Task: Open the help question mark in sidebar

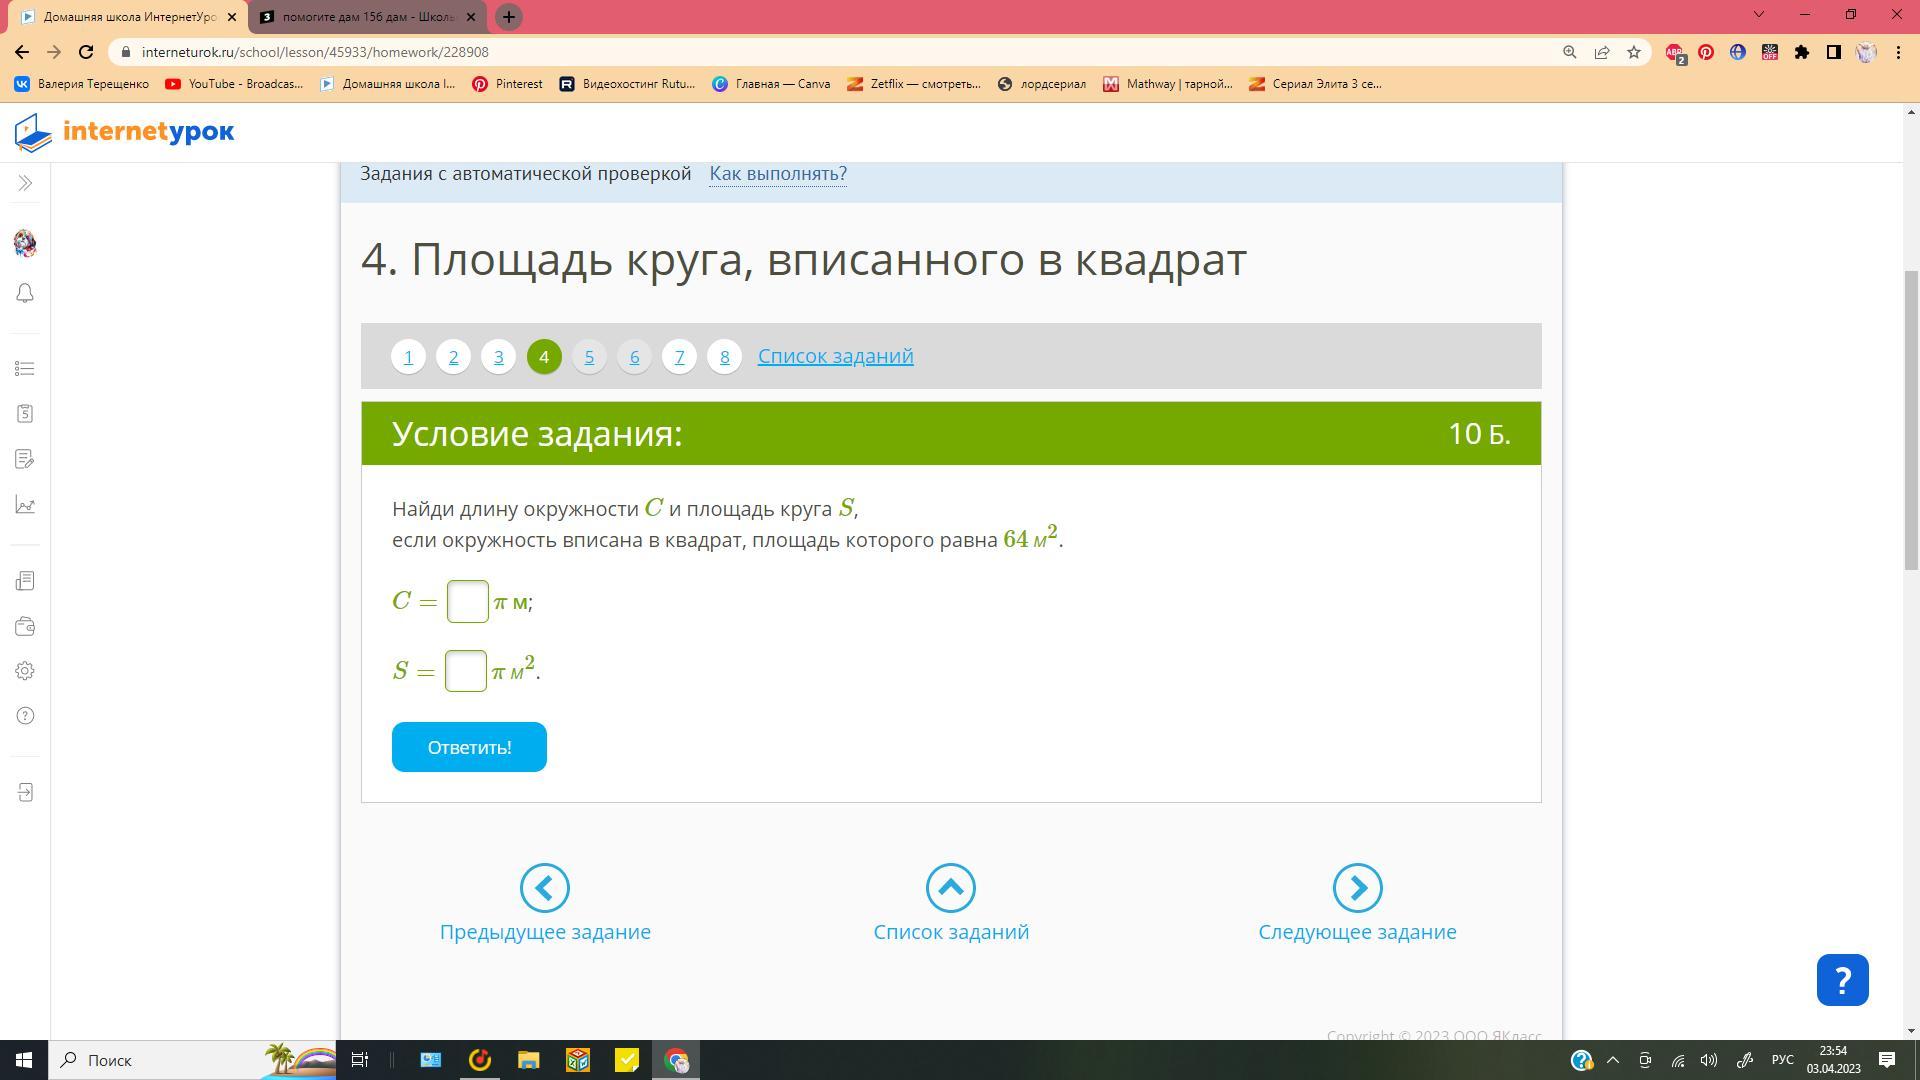Action: [25, 716]
